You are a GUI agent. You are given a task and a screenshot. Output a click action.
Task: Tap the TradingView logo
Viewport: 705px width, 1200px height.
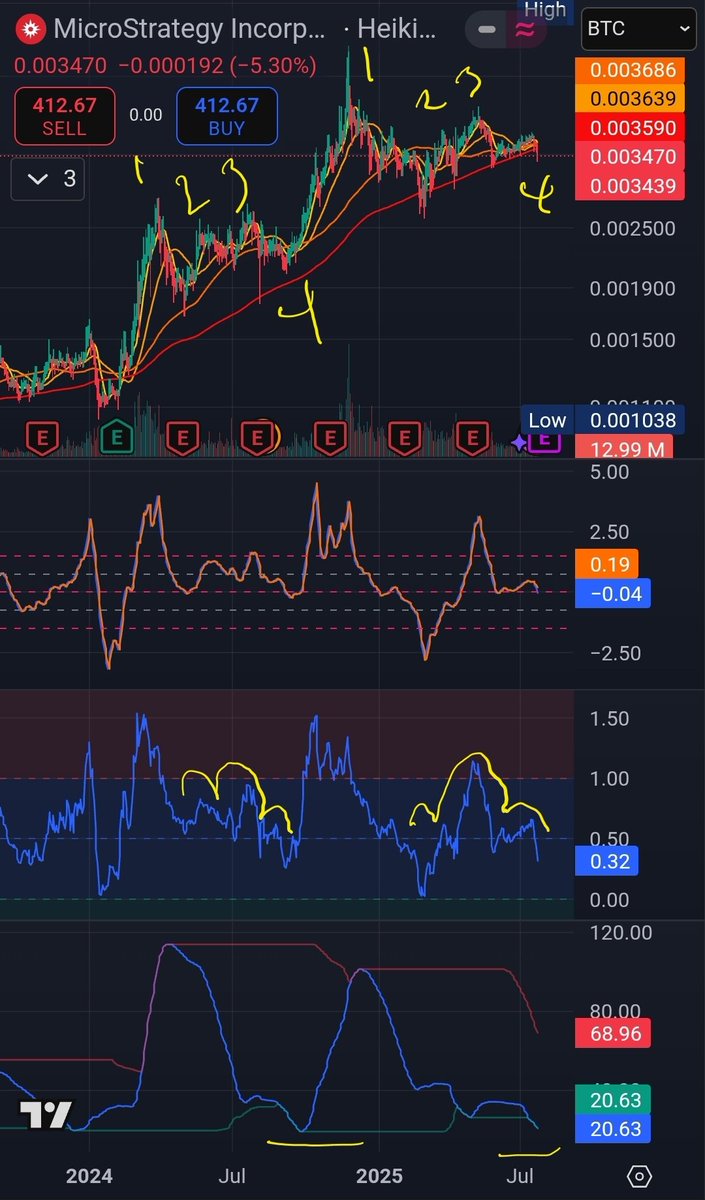[x=46, y=1116]
